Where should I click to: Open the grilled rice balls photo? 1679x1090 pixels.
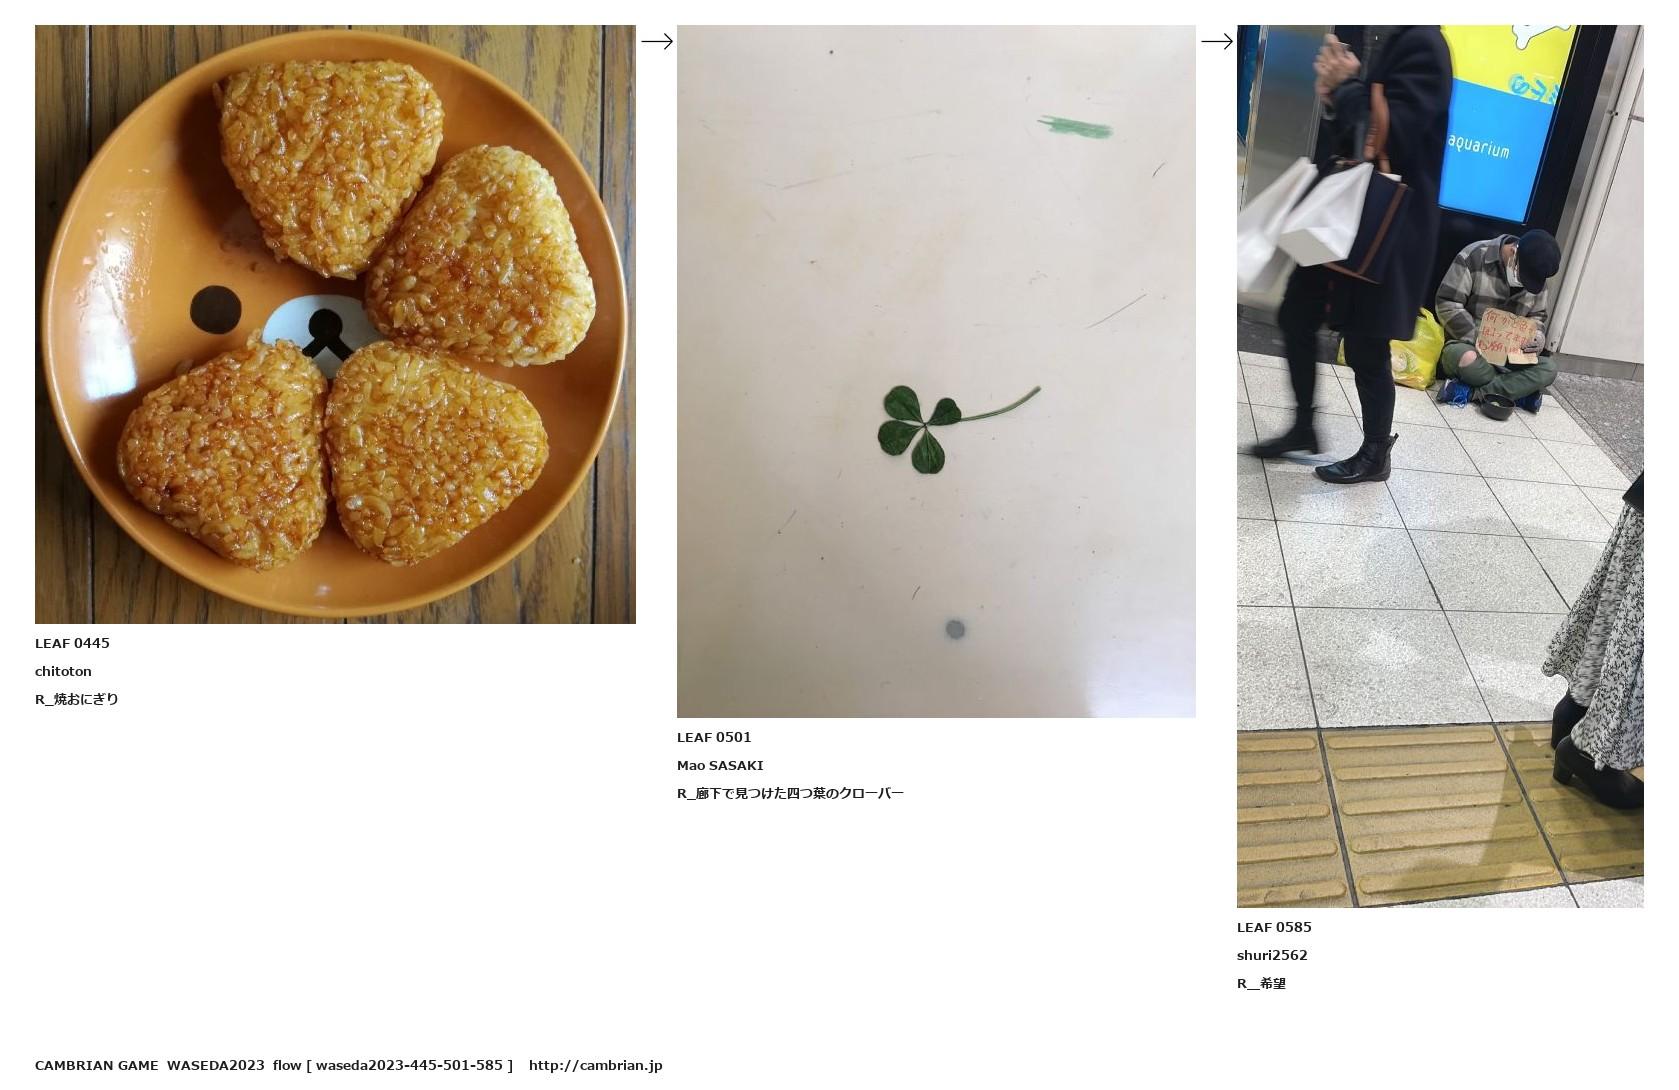[335, 324]
